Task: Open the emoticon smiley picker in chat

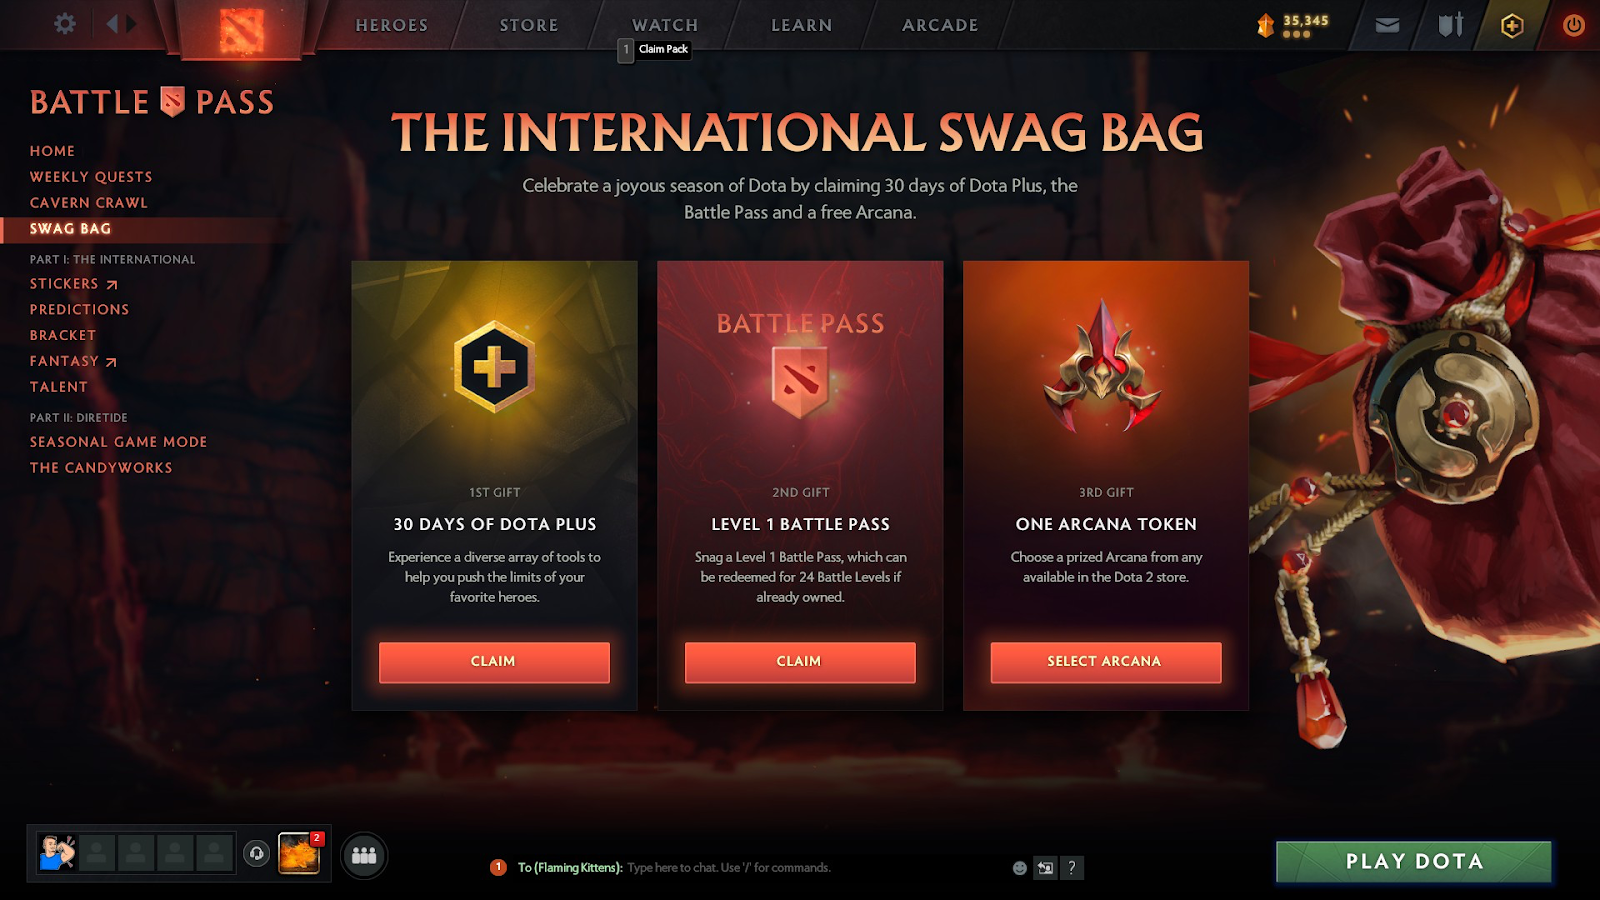Action: (x=1020, y=868)
